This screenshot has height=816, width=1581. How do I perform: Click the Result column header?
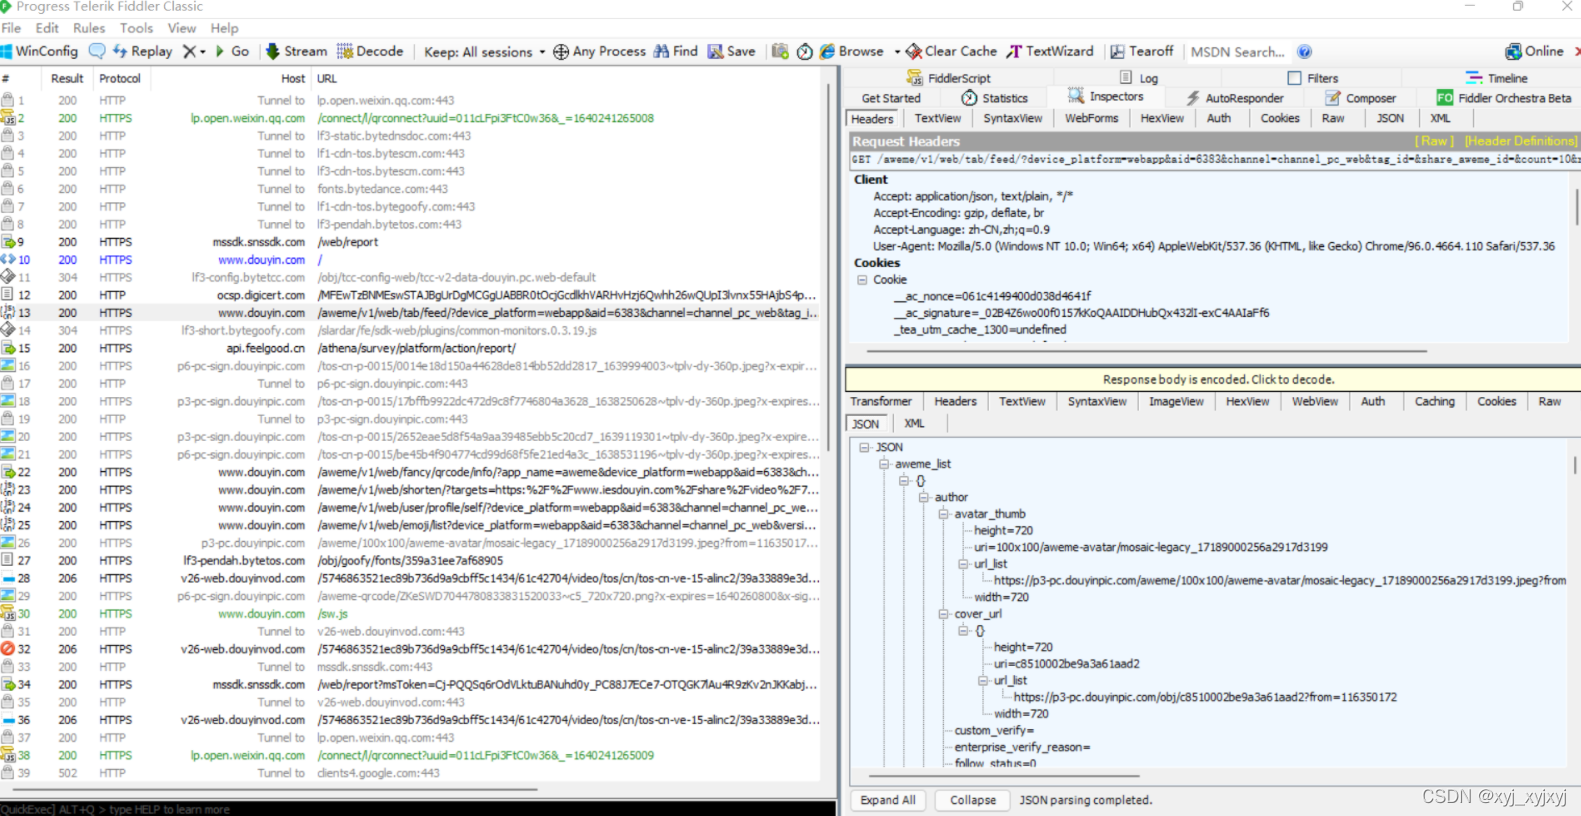[67, 78]
